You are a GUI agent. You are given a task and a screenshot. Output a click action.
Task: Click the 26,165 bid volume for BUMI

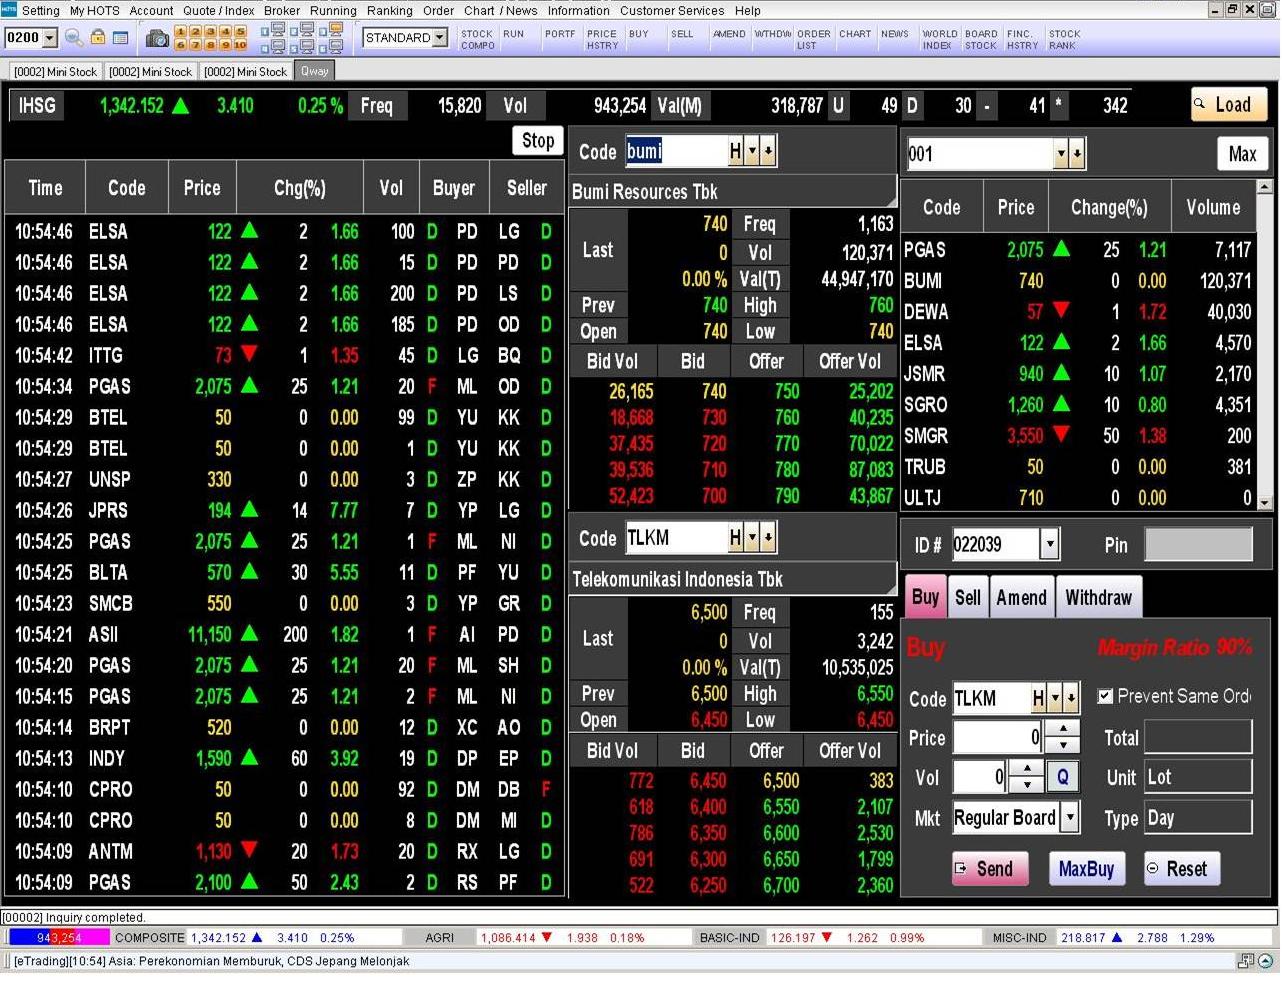[631, 391]
